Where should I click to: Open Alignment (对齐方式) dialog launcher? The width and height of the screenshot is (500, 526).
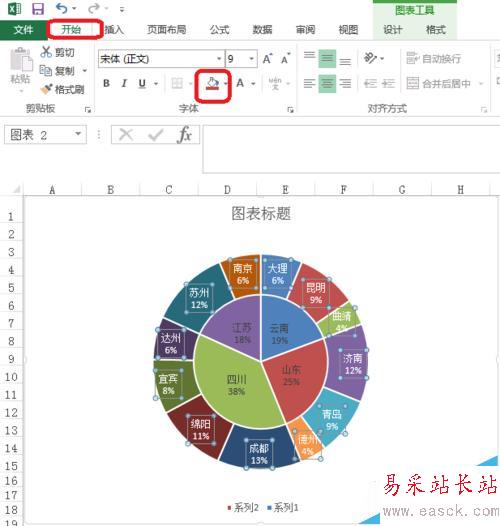coord(484,110)
